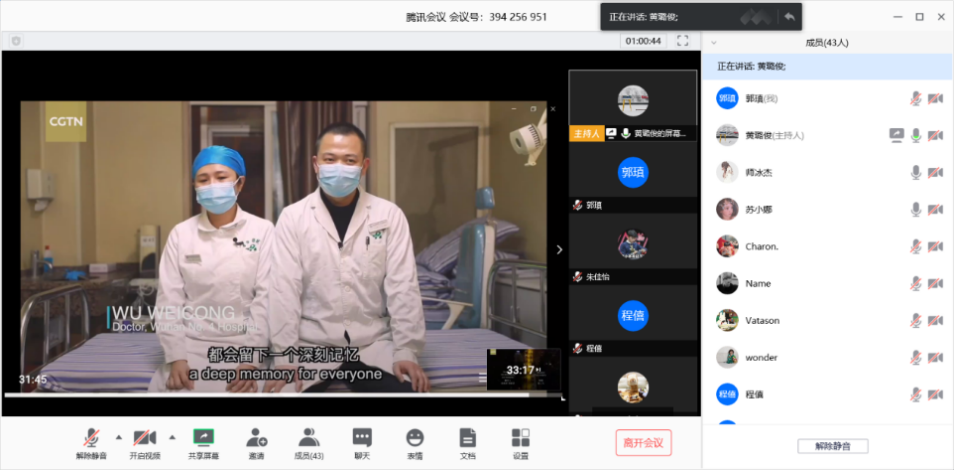Click the shared CGTN video area
This screenshot has width=954, height=470.
[284, 247]
